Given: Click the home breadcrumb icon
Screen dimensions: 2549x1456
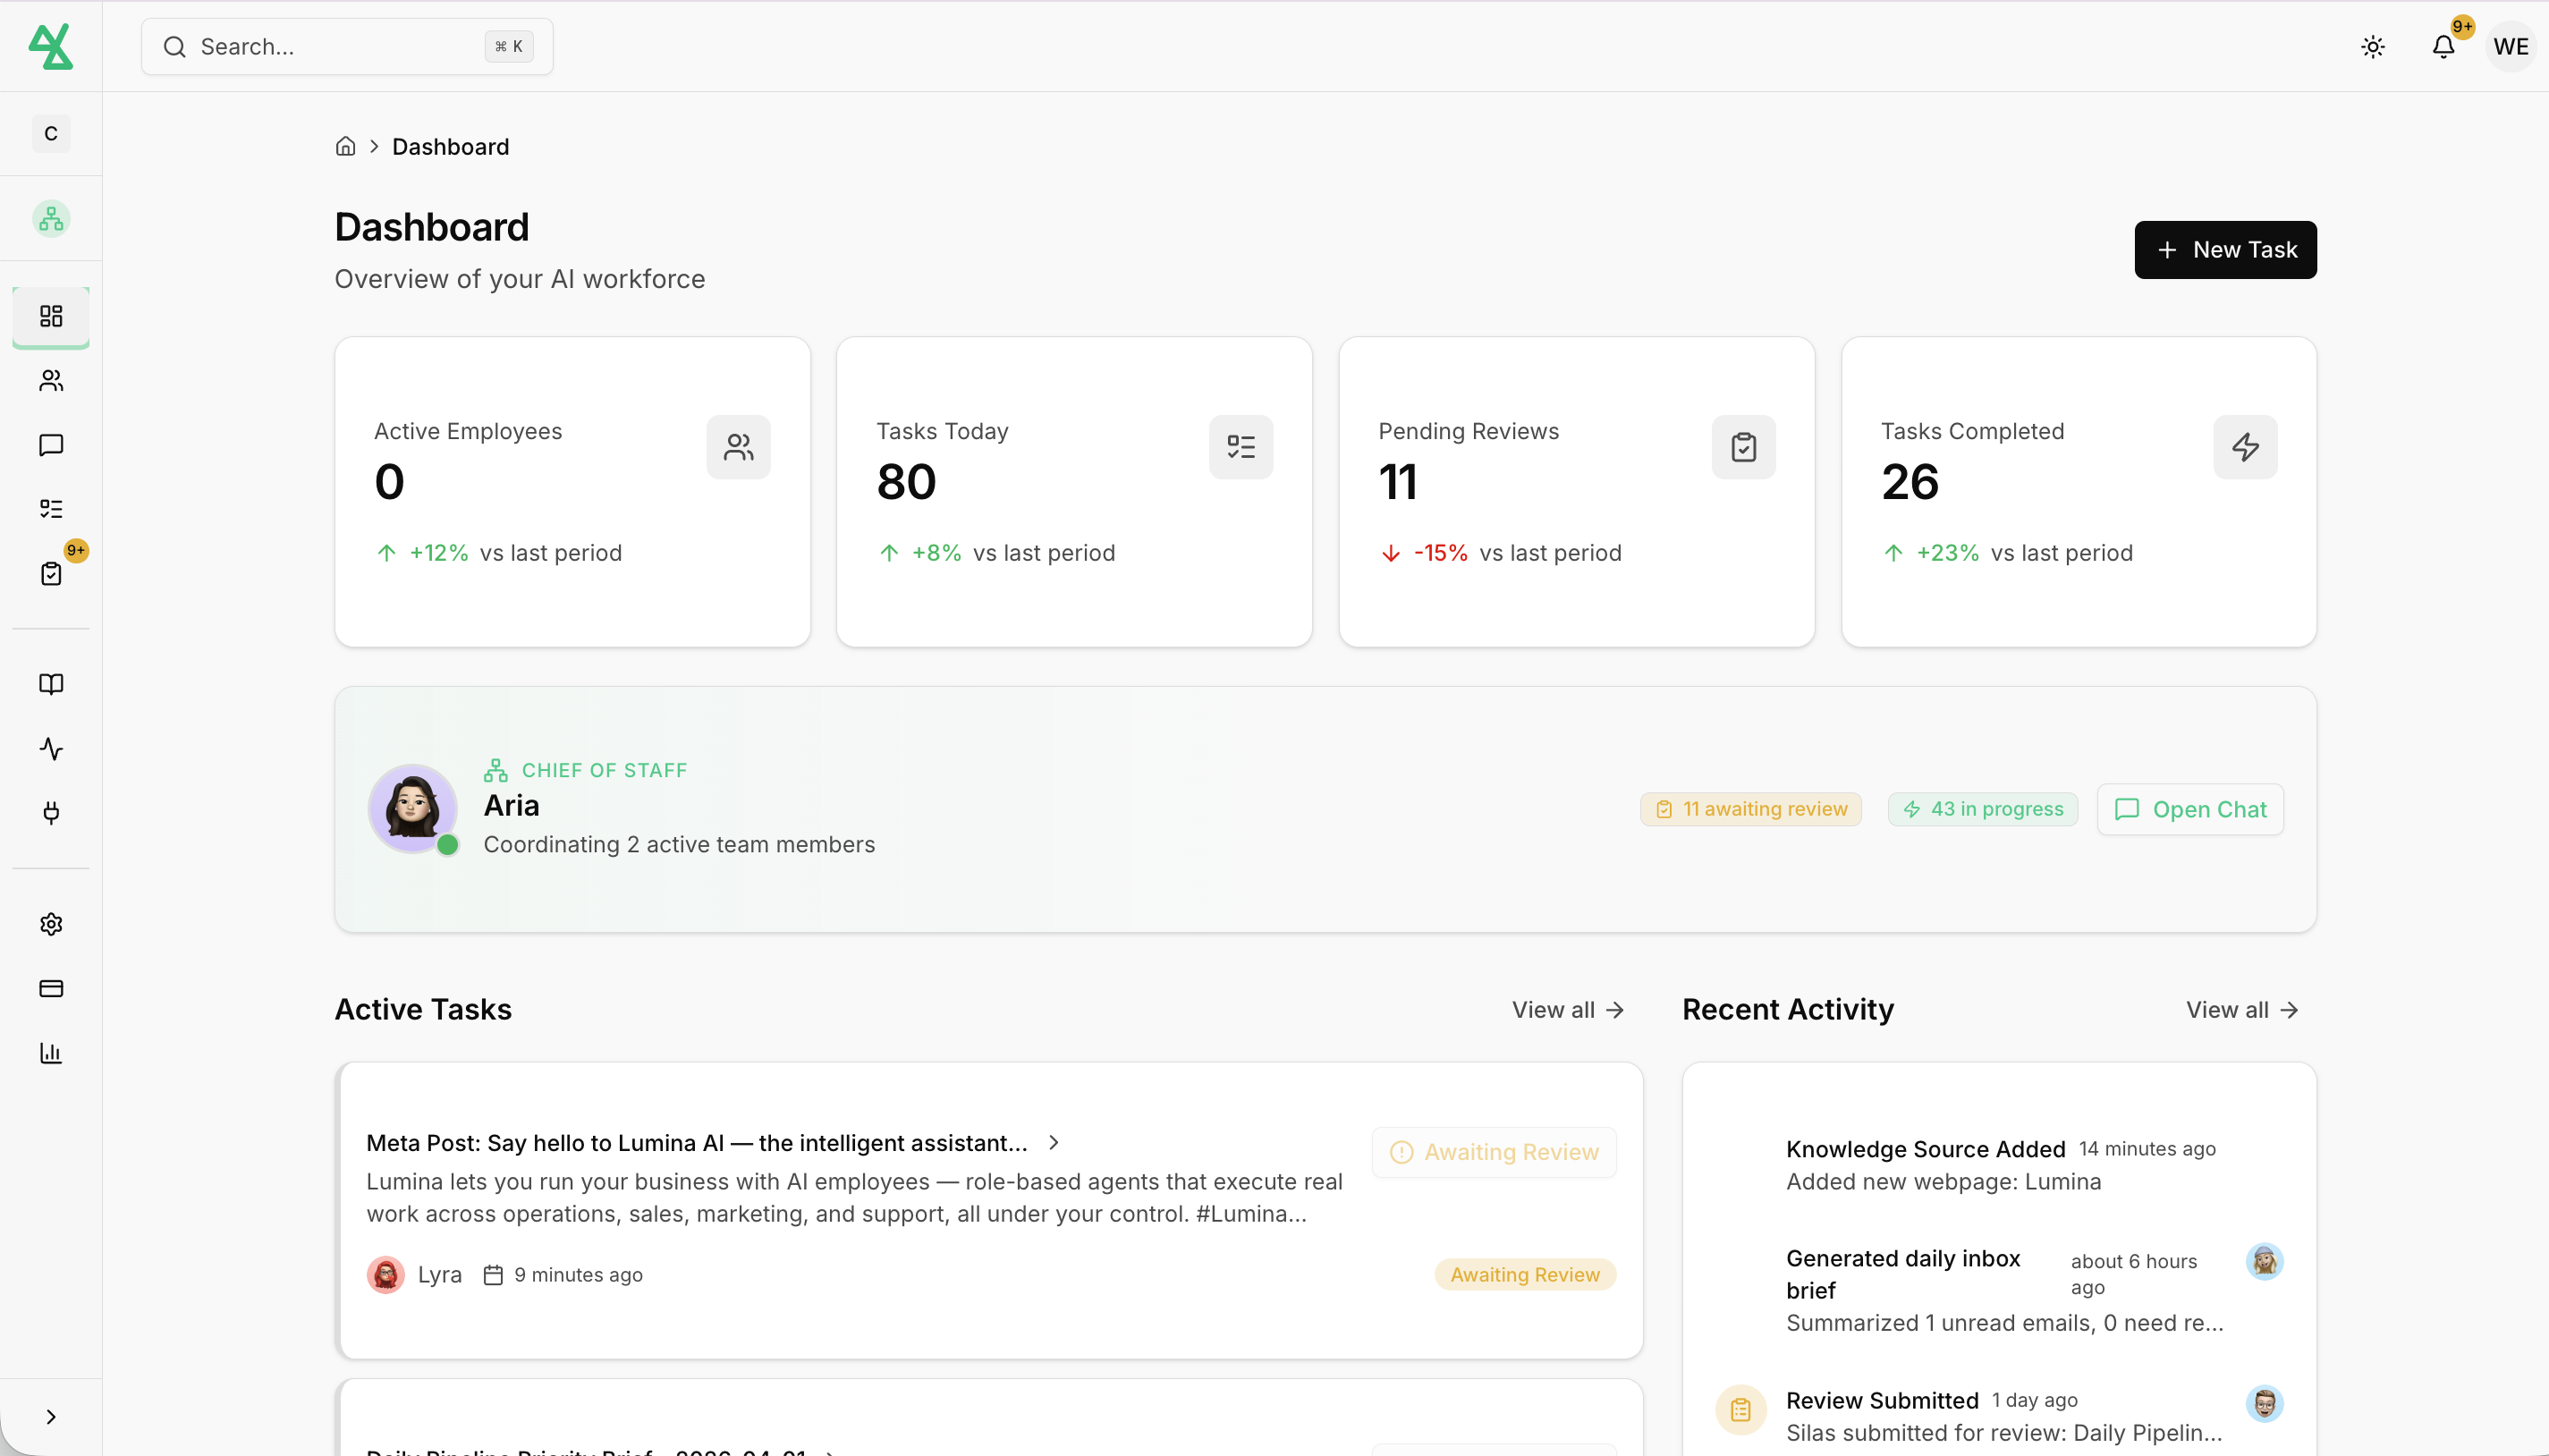Looking at the screenshot, I should [345, 147].
